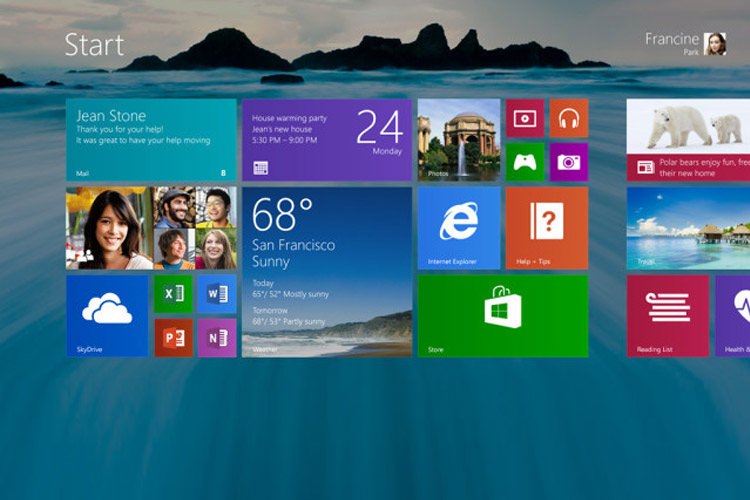Open the Windows Store tile
This screenshot has width=750, height=500.
point(503,316)
